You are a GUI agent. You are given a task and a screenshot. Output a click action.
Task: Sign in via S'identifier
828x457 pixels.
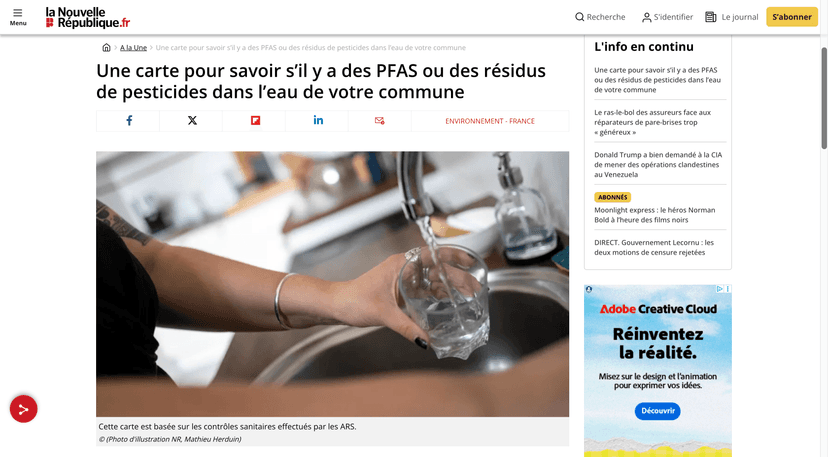[667, 17]
